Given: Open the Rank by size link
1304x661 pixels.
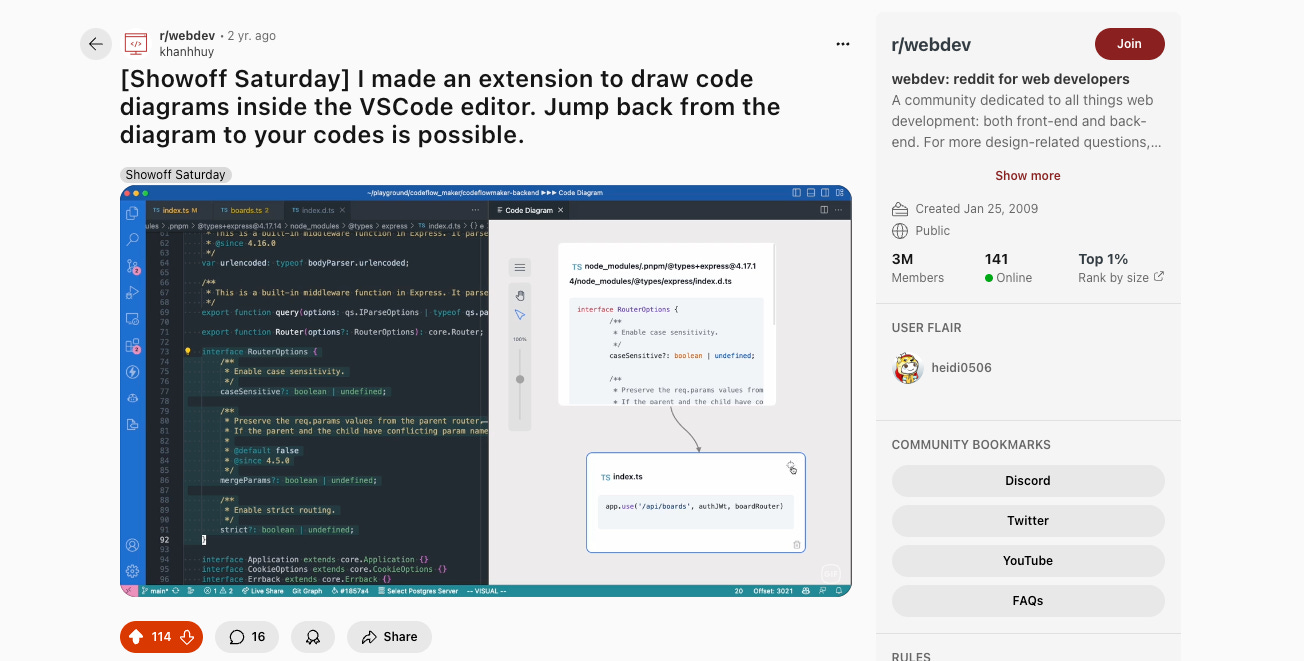Looking at the screenshot, I should pos(1121,278).
